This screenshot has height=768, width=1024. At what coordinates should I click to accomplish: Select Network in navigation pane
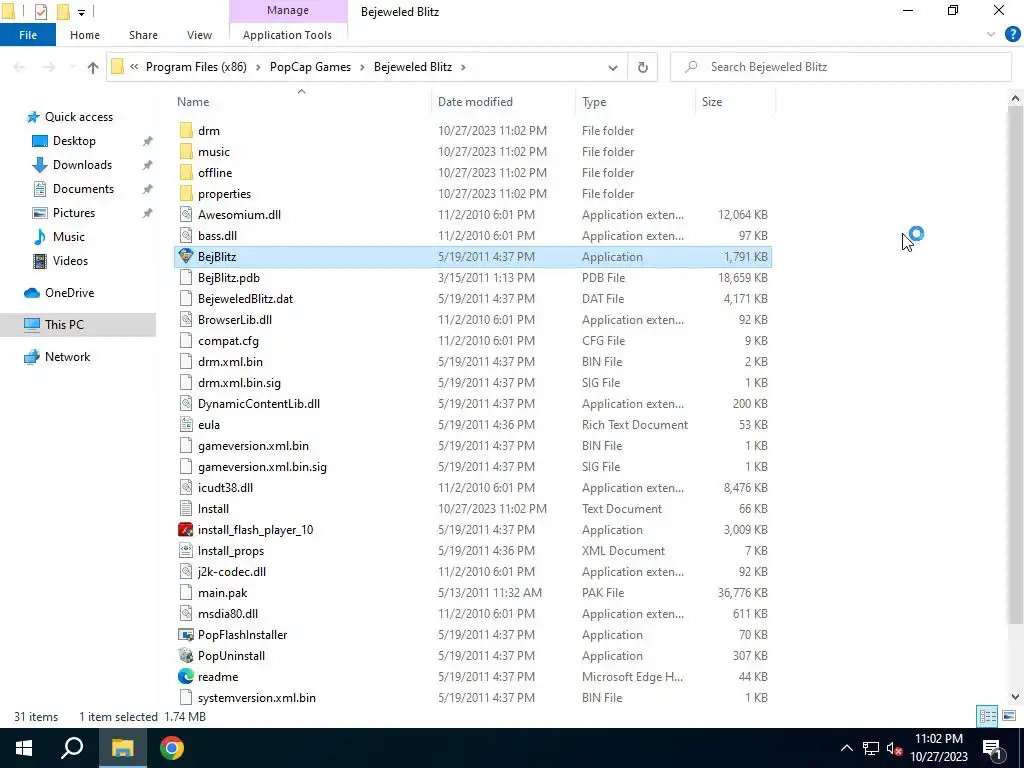click(x=67, y=357)
